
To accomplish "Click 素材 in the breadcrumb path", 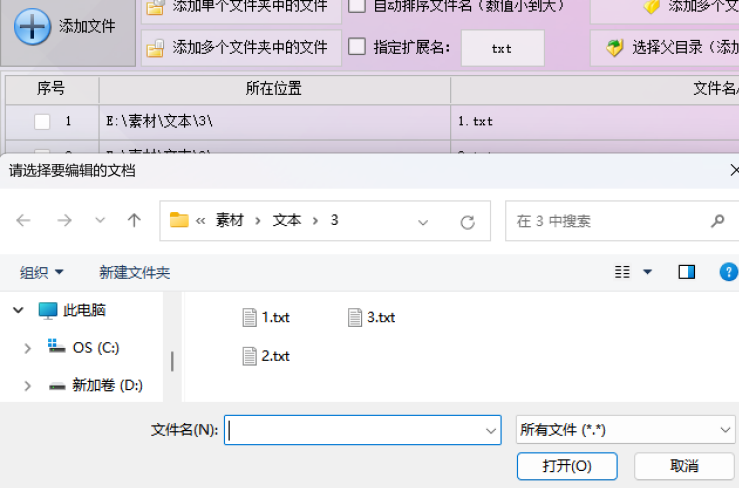I will 230,220.
